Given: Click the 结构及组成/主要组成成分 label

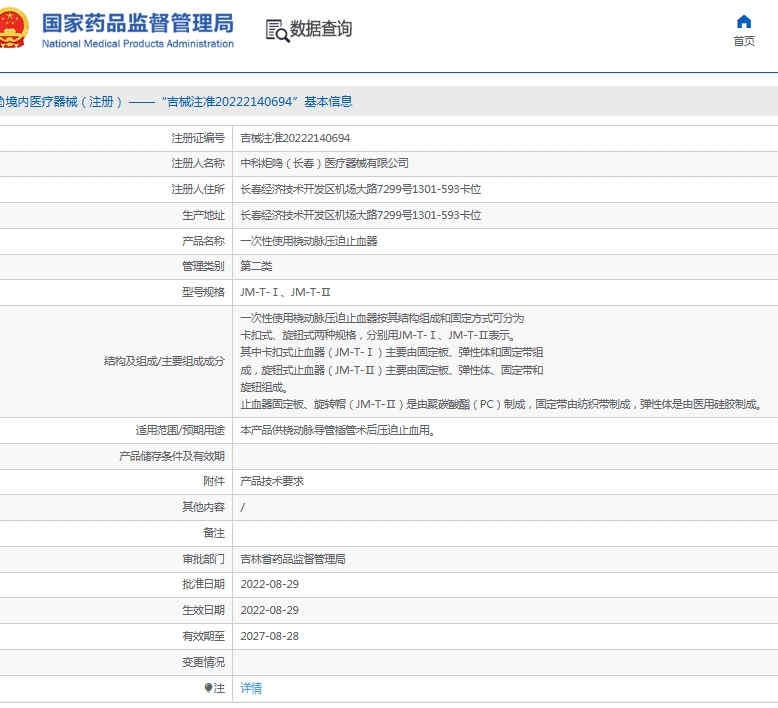Looking at the screenshot, I should click(x=164, y=361).
